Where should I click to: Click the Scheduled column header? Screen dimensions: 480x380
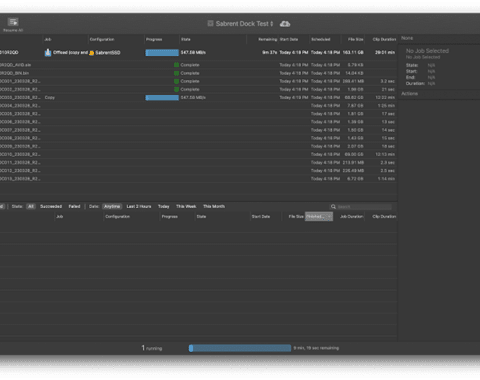tap(321, 39)
